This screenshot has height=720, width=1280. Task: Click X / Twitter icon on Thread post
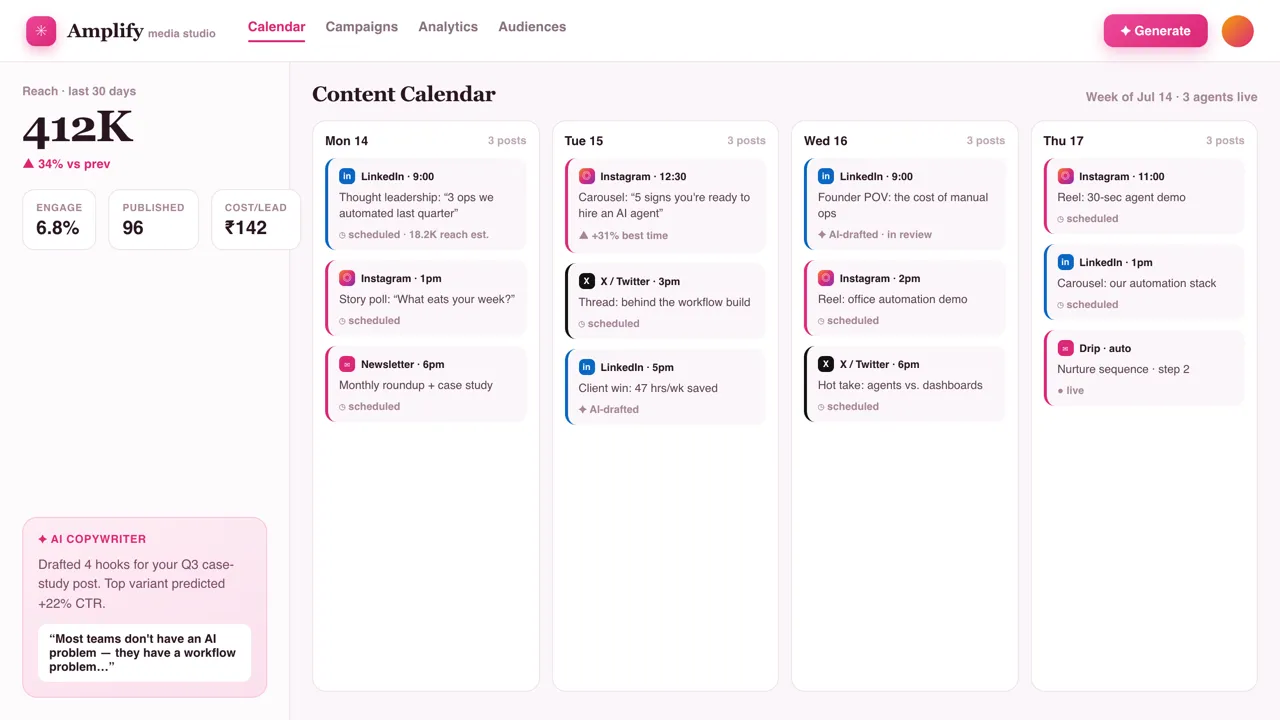tap(587, 281)
